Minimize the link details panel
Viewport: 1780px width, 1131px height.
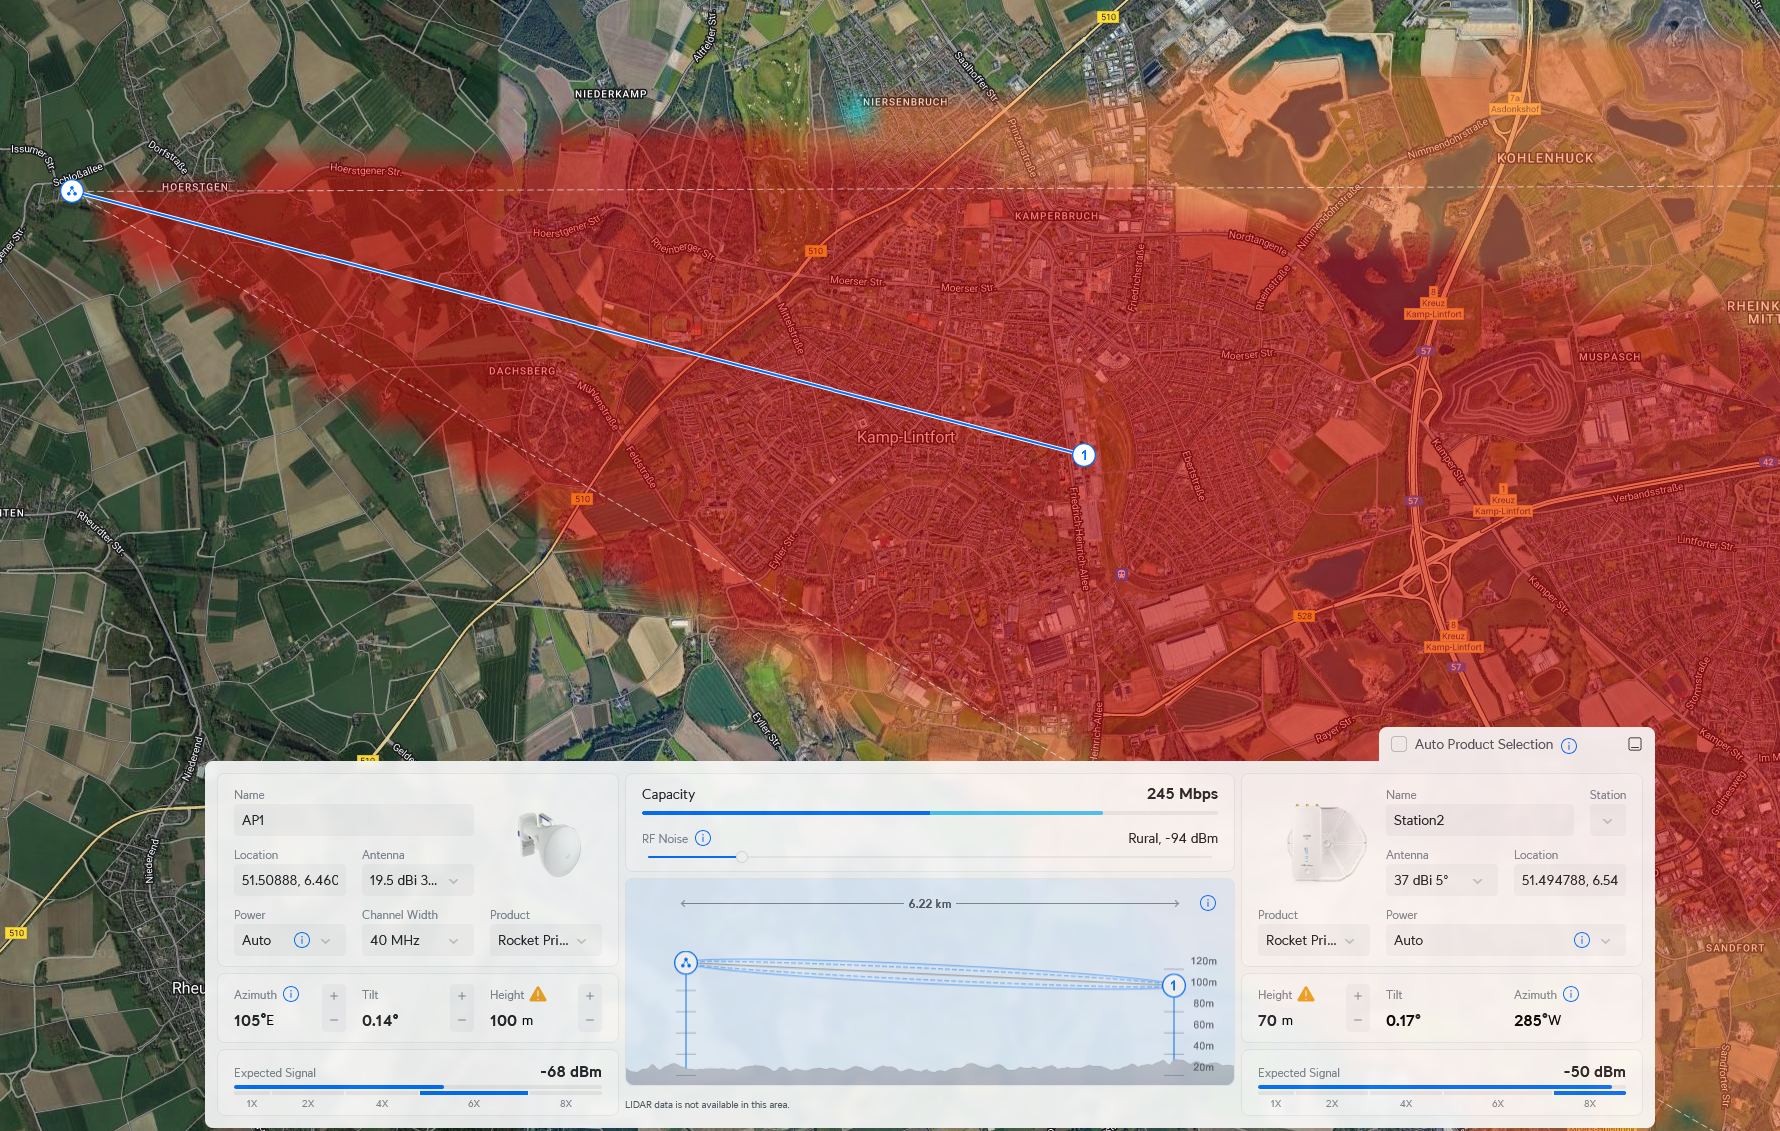click(1635, 744)
